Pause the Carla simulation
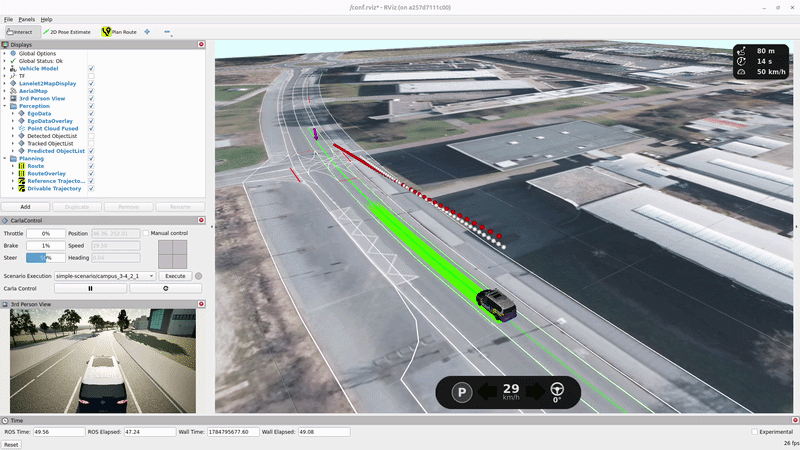The image size is (800, 450). [x=90, y=288]
